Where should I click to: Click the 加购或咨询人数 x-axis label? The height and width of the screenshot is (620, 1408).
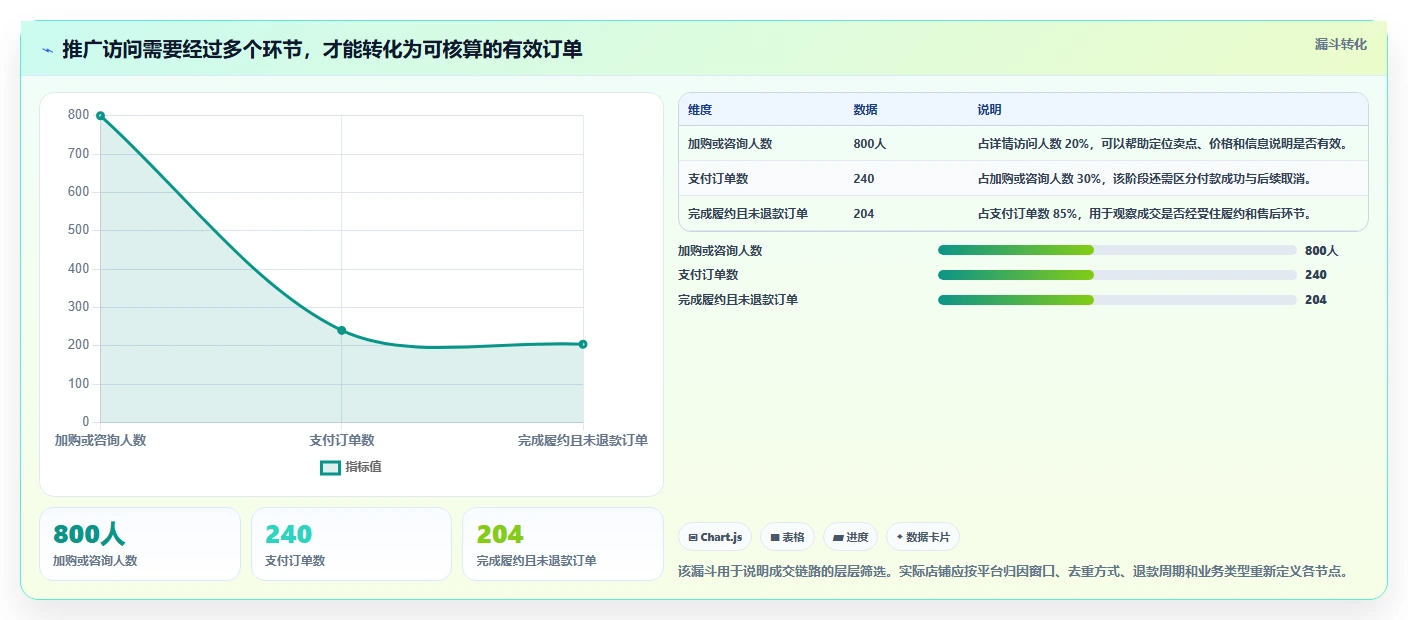(100, 440)
